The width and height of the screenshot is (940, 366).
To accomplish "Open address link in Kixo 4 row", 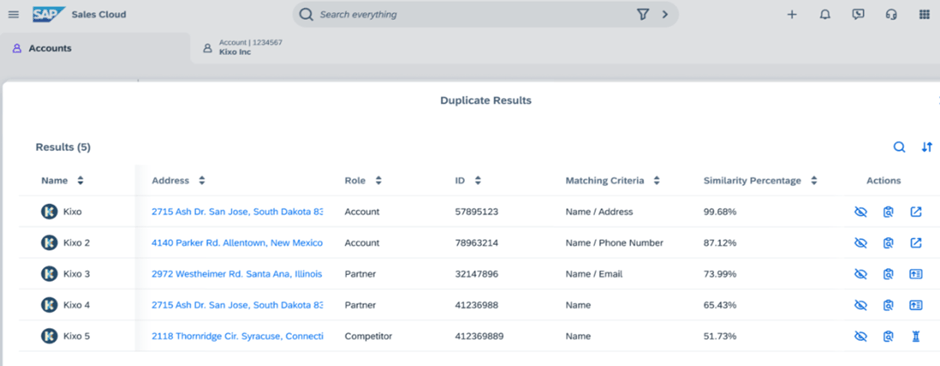I will [237, 305].
